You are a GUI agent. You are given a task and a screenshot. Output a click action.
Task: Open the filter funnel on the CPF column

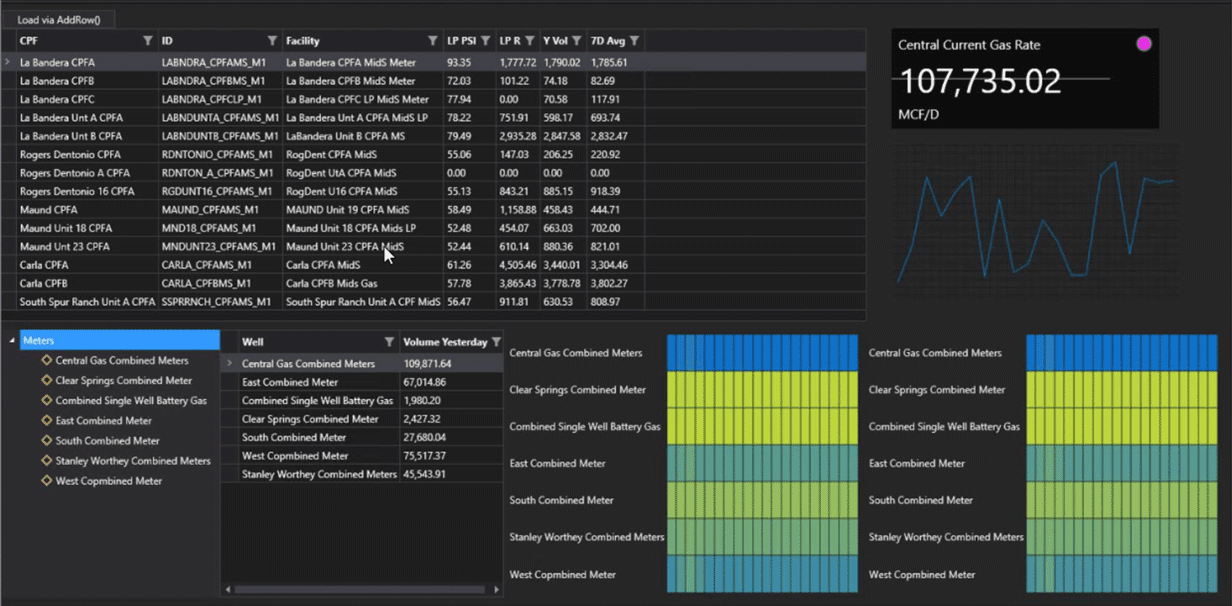click(147, 40)
